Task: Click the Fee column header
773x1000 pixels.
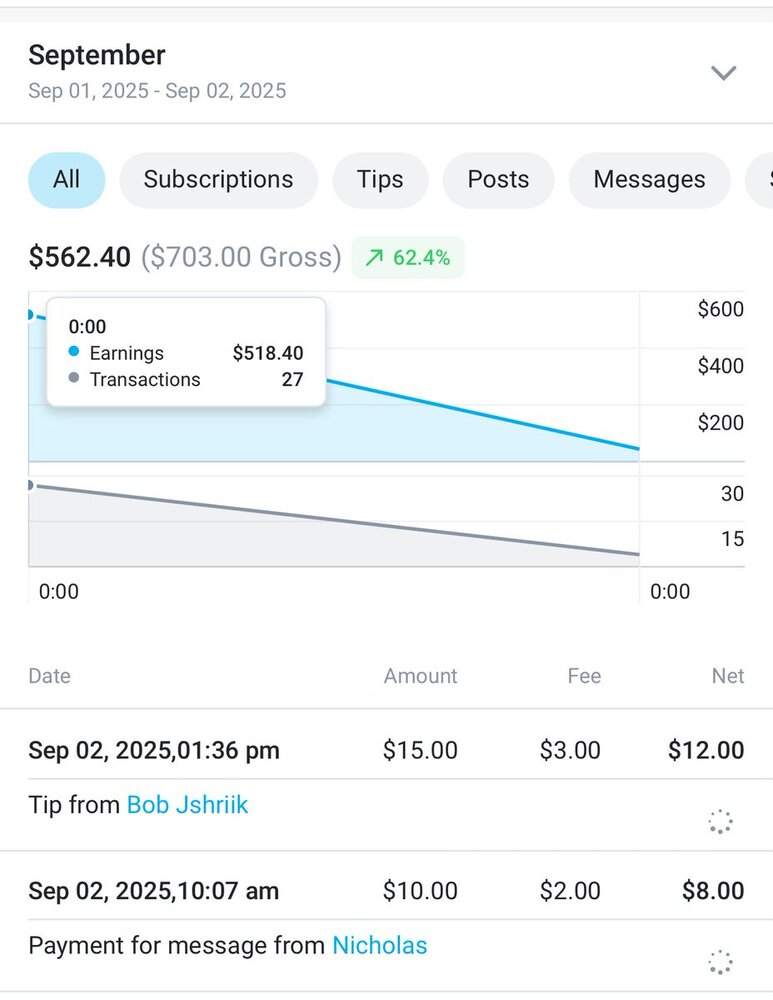Action: click(x=584, y=676)
